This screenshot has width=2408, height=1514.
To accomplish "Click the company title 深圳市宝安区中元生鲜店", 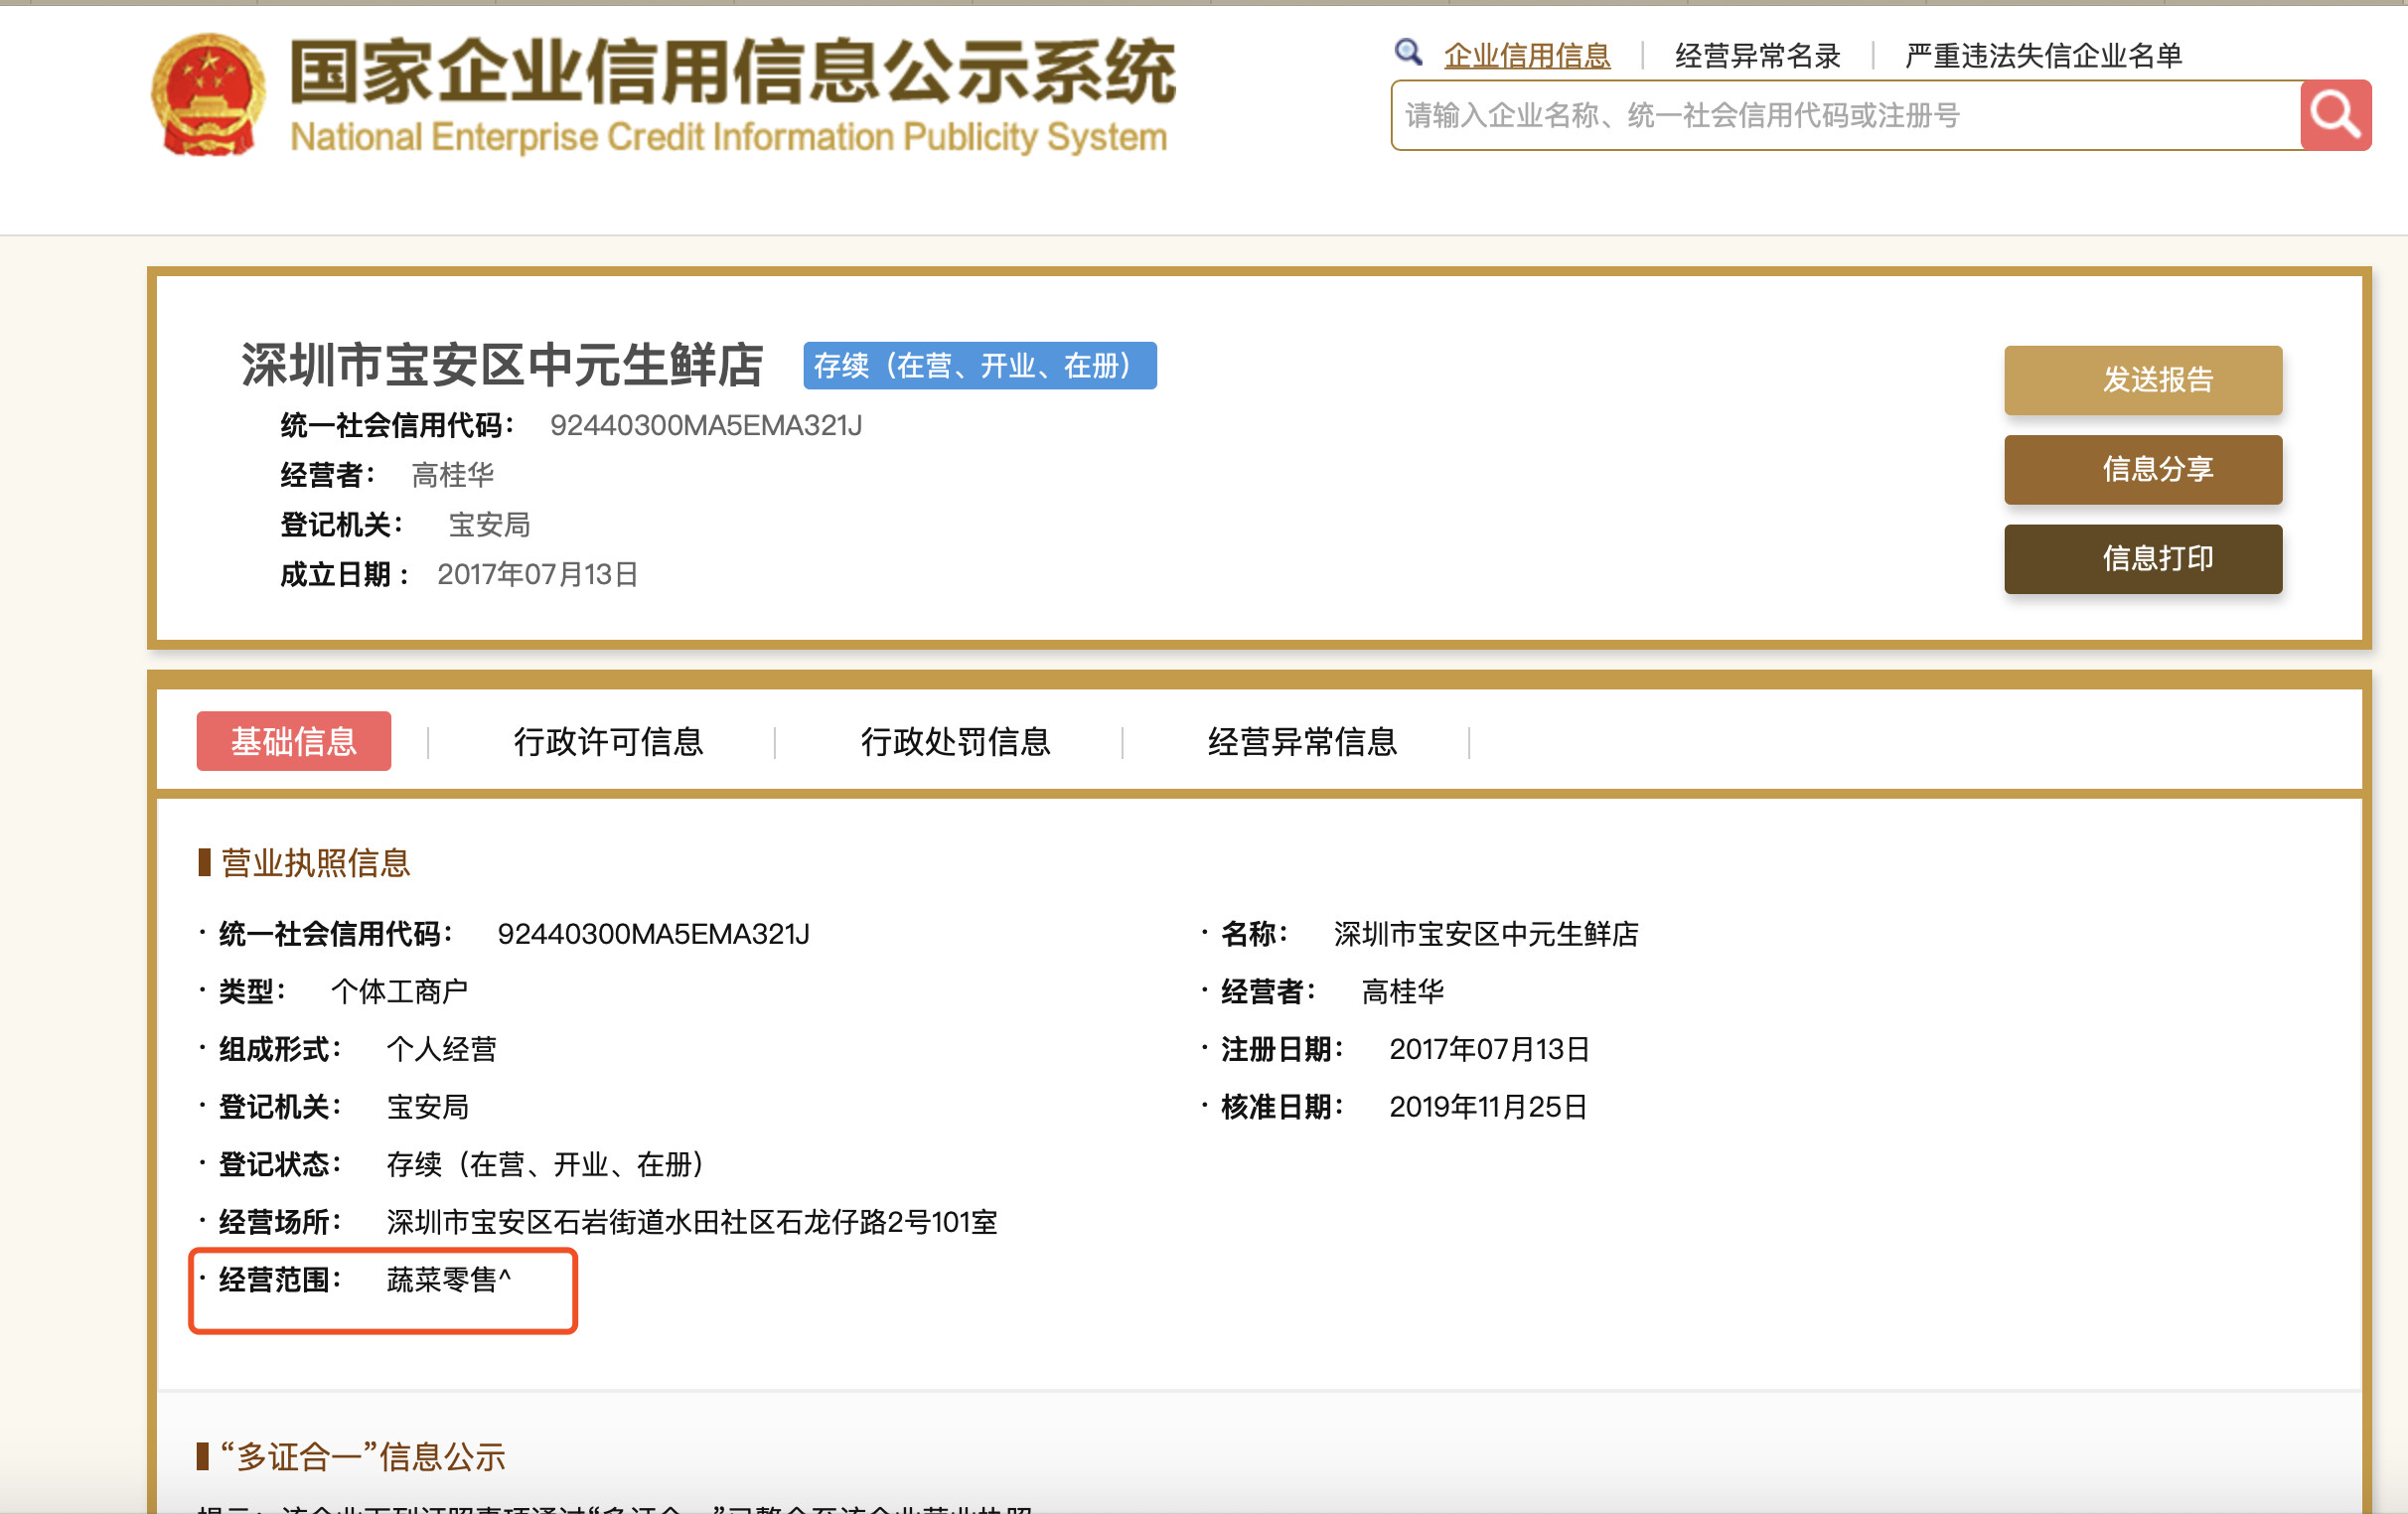I will pyautogui.click(x=502, y=365).
